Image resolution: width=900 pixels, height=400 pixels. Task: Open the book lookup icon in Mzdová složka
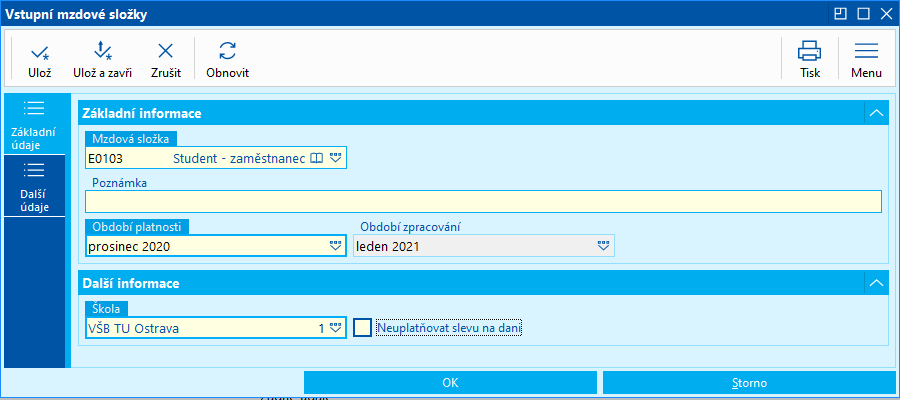coord(317,158)
